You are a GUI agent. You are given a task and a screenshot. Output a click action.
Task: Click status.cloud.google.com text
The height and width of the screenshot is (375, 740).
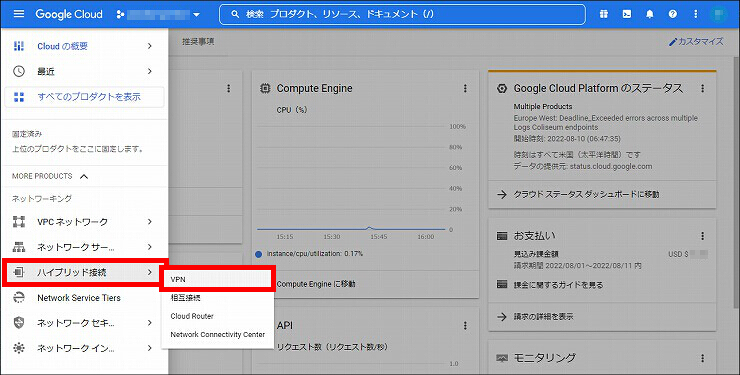tap(611, 166)
